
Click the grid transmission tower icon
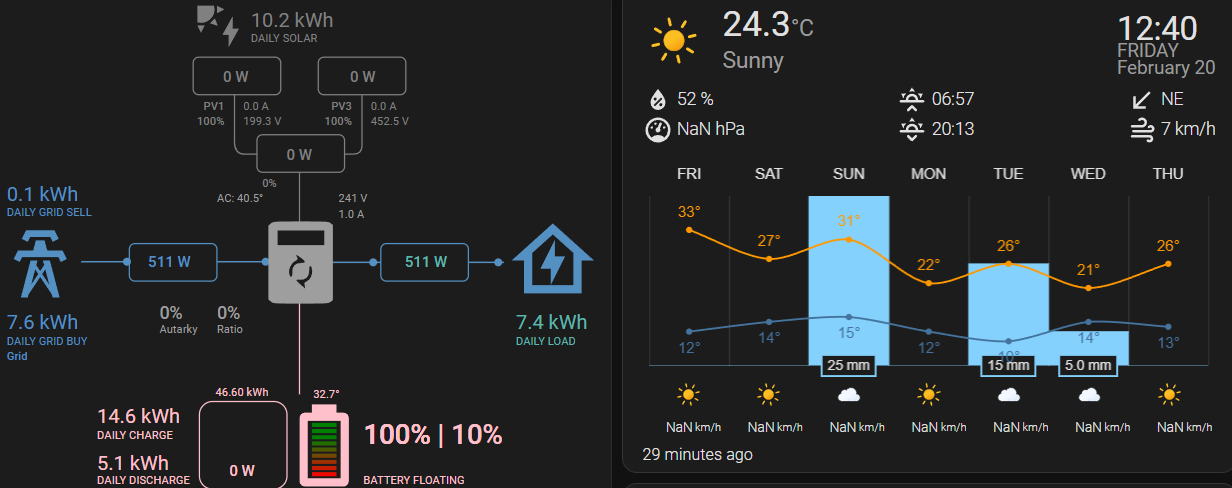click(41, 262)
